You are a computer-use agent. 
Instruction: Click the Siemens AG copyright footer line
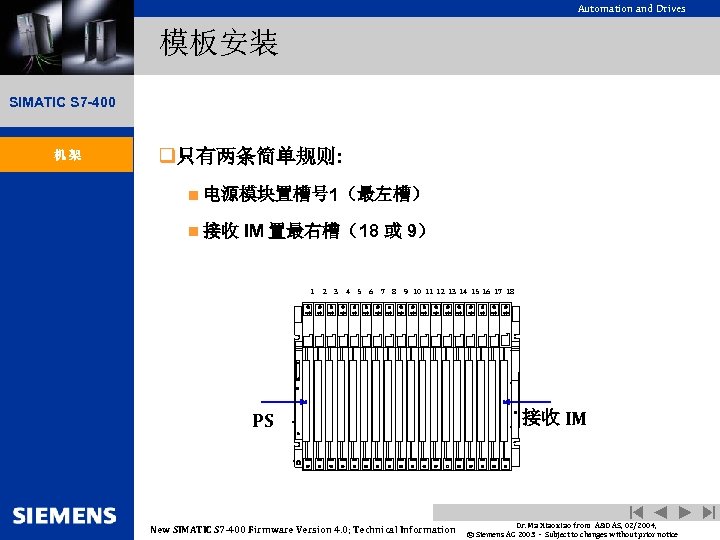[x=572, y=534]
